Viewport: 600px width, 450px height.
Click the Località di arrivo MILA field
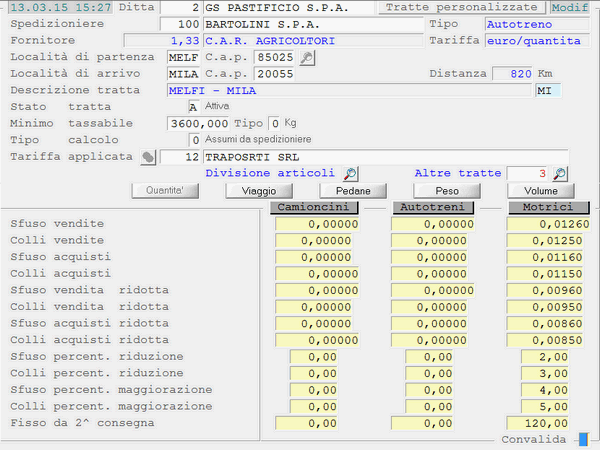coord(183,74)
